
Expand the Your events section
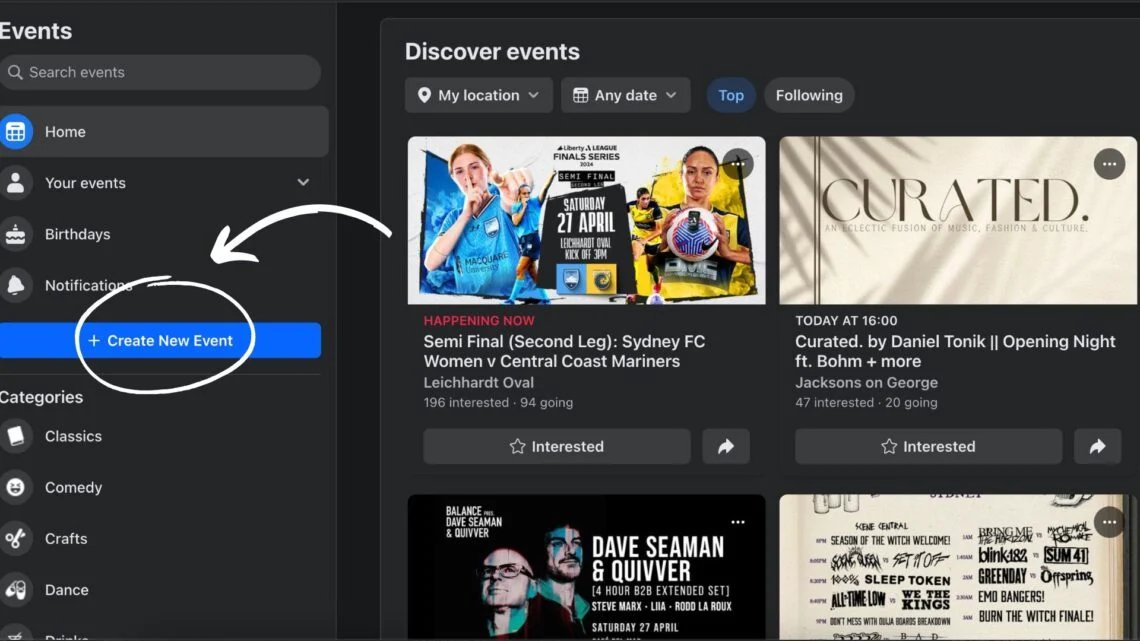pos(303,182)
